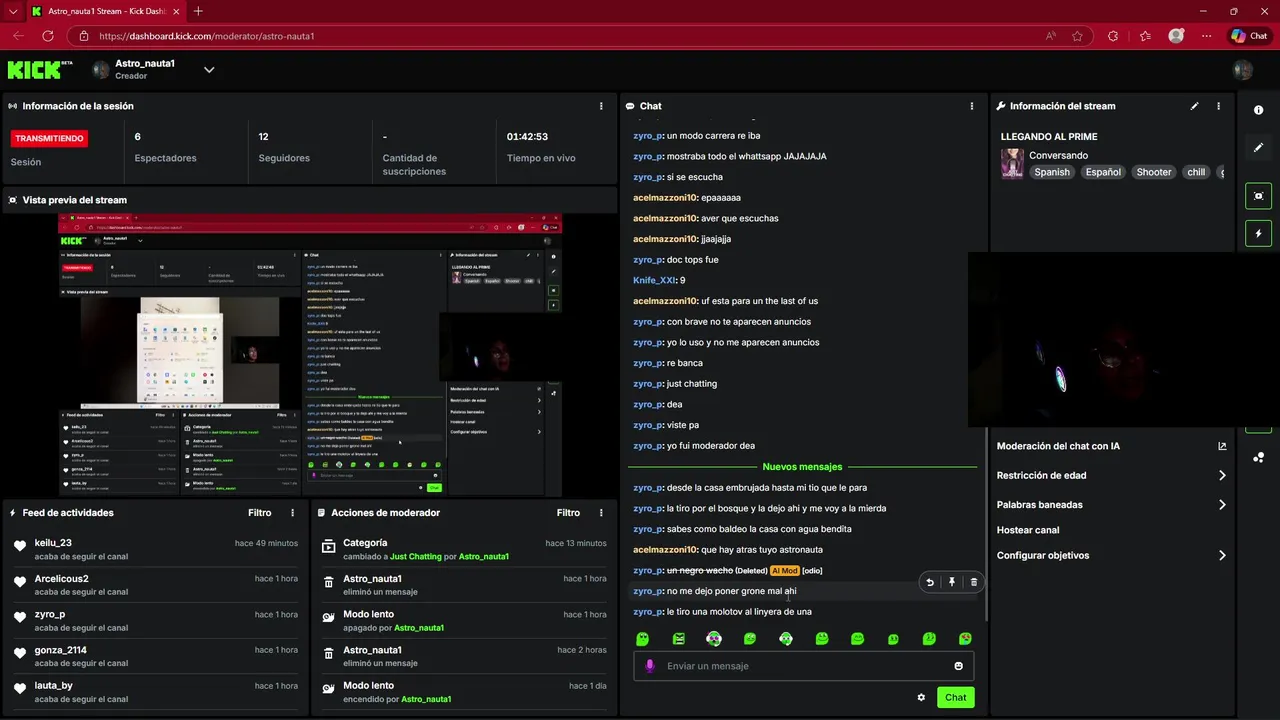Select Arcelicous2 activity feed entry

(155, 585)
